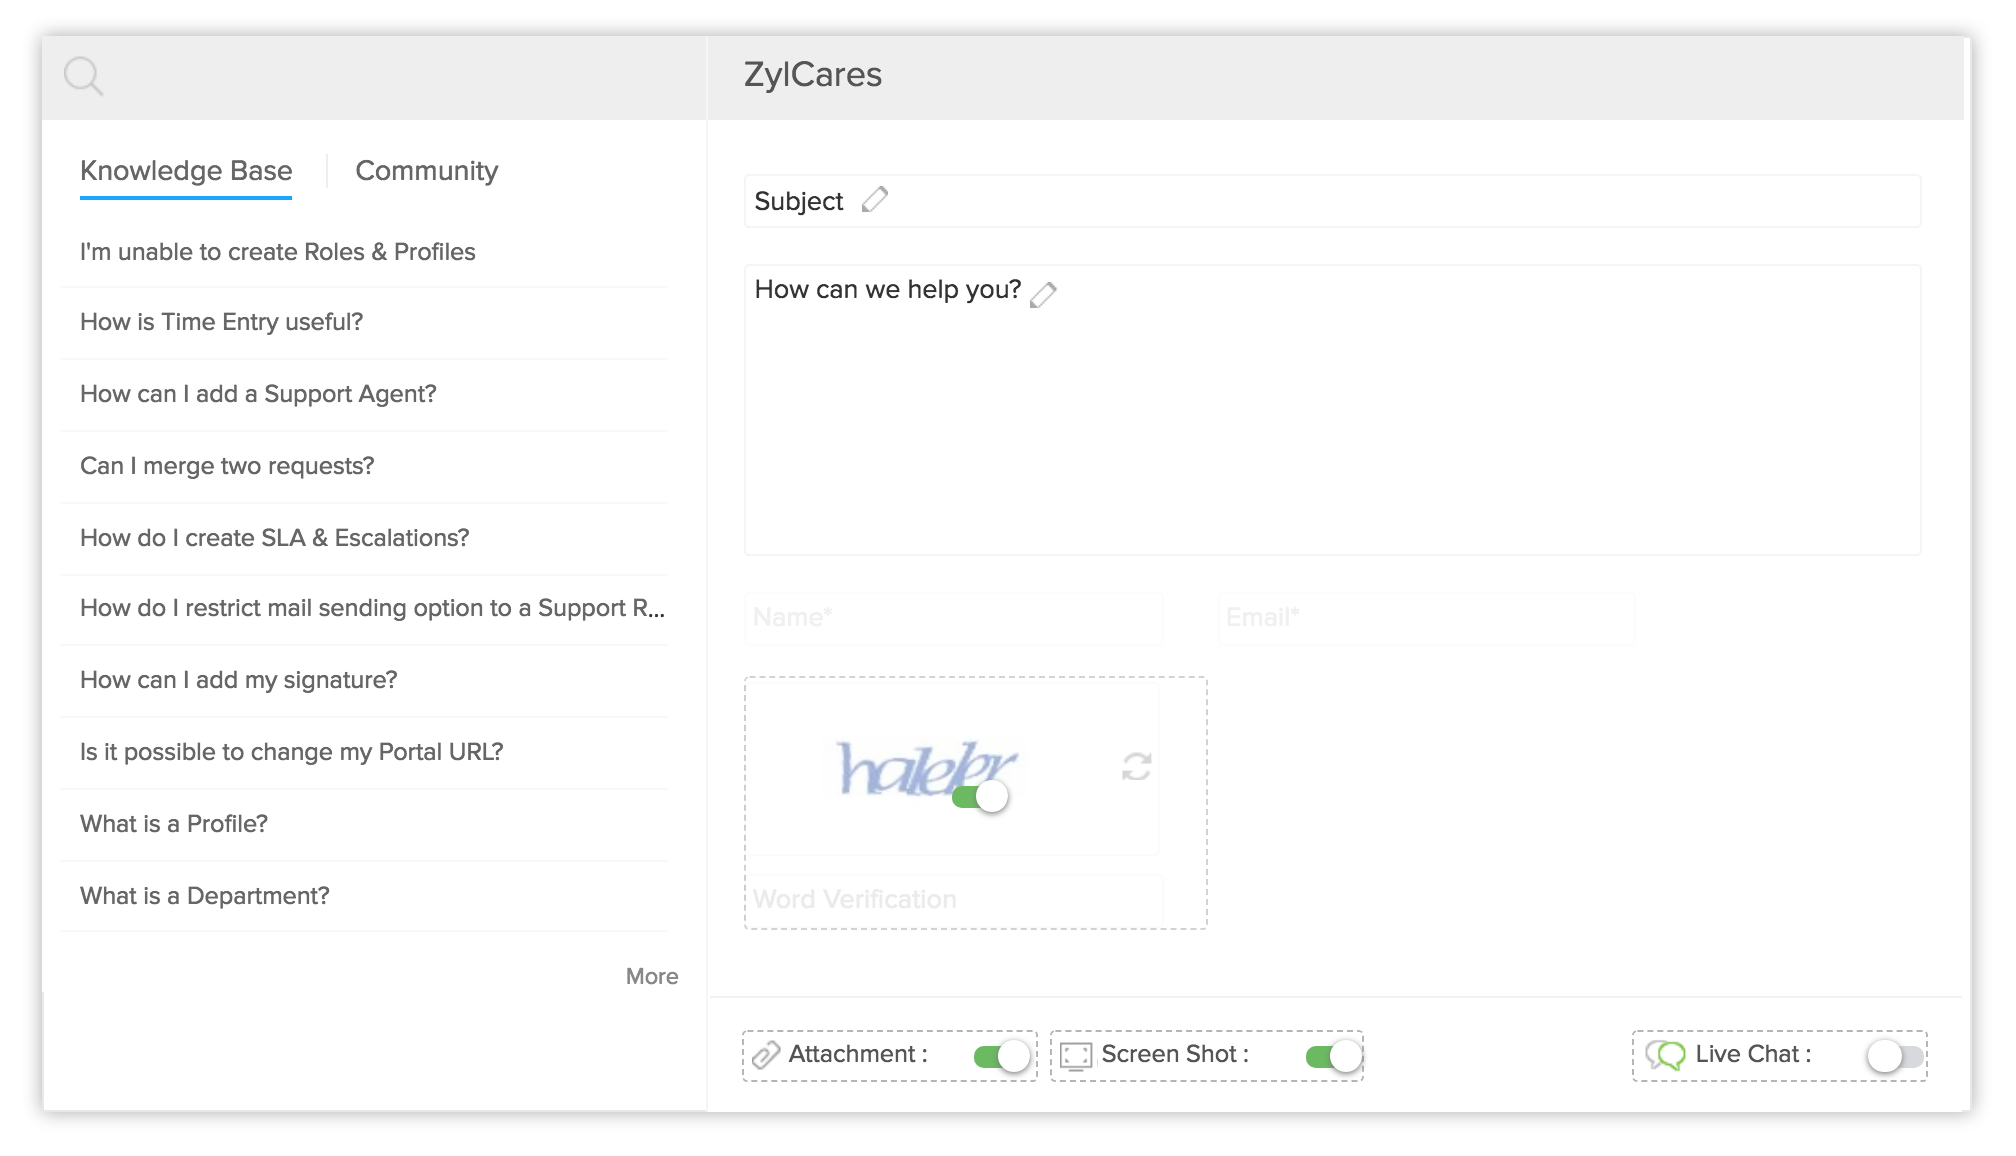Disable the Attachment toggle
Viewport: 2016px width, 1156px height.
point(1002,1056)
